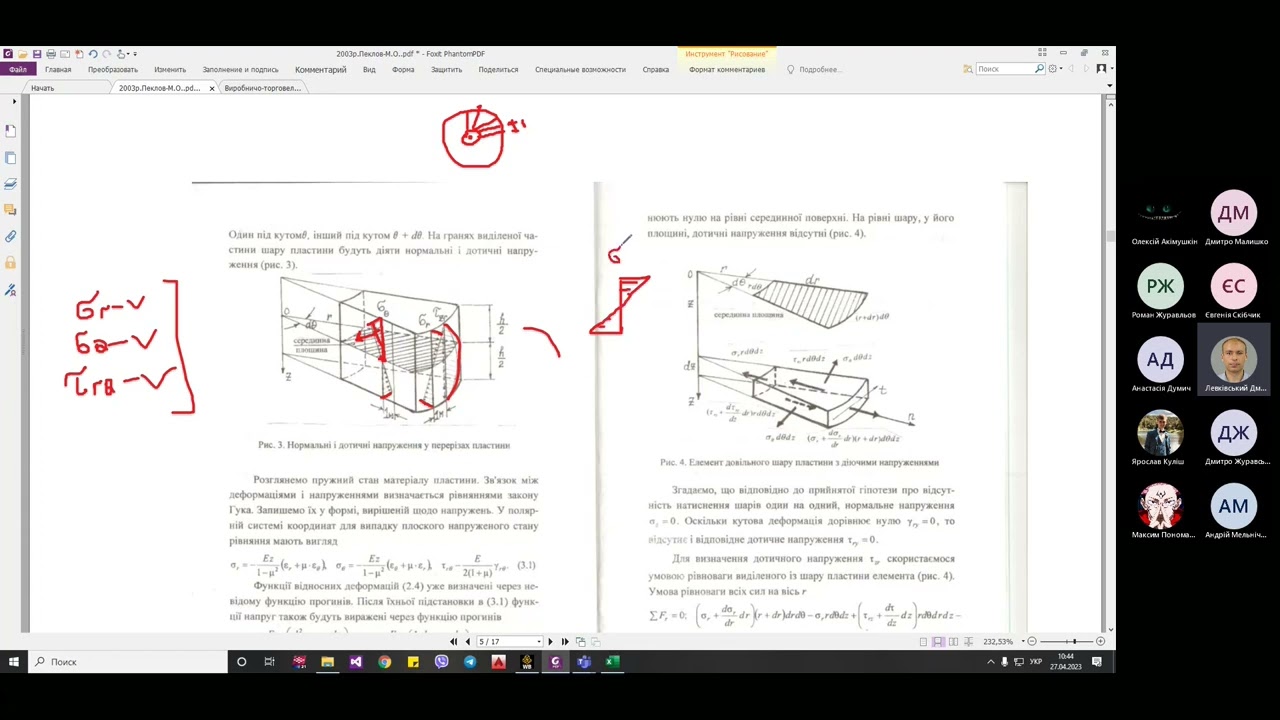Print the document using printer icon
This screenshot has height=720, width=1280.
51,54
